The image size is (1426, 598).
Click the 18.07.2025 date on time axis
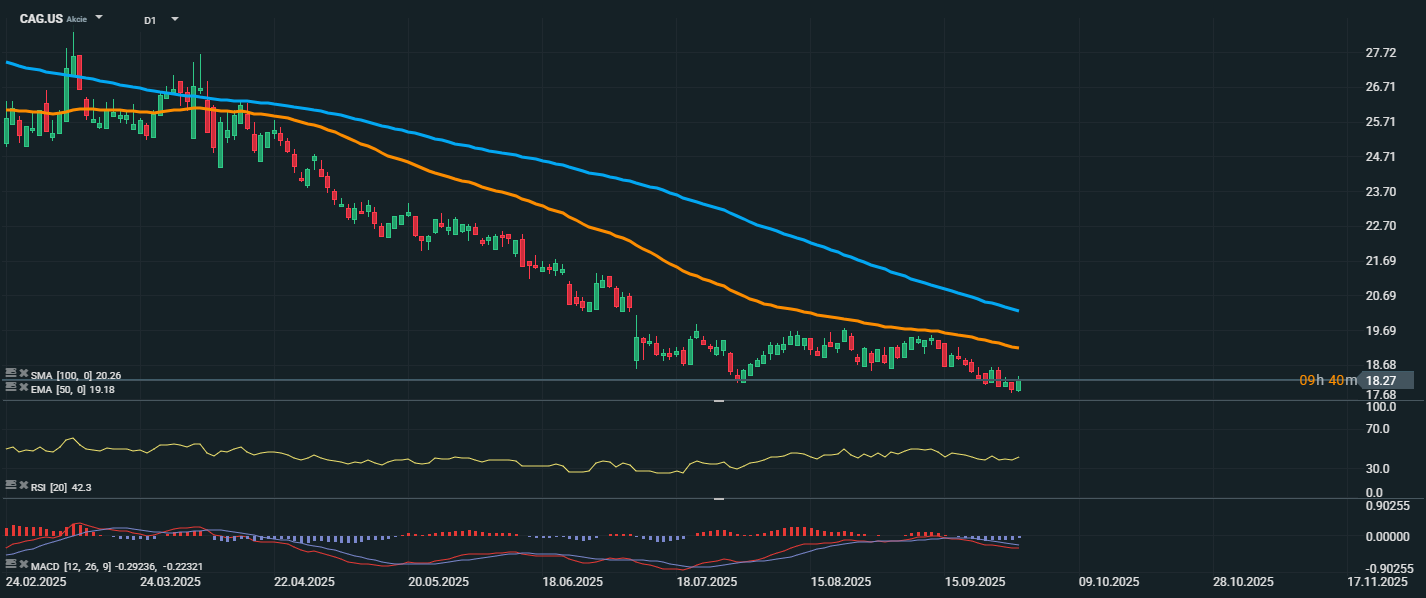click(x=707, y=581)
